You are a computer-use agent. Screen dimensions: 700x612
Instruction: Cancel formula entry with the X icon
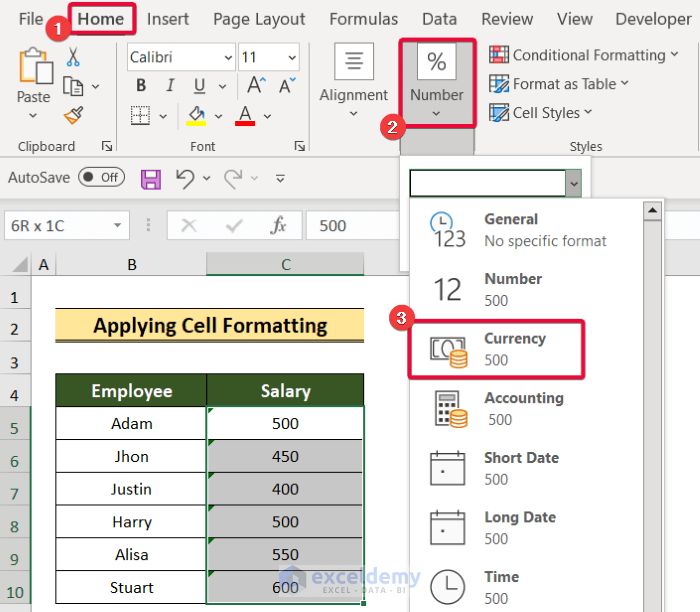pos(189,225)
